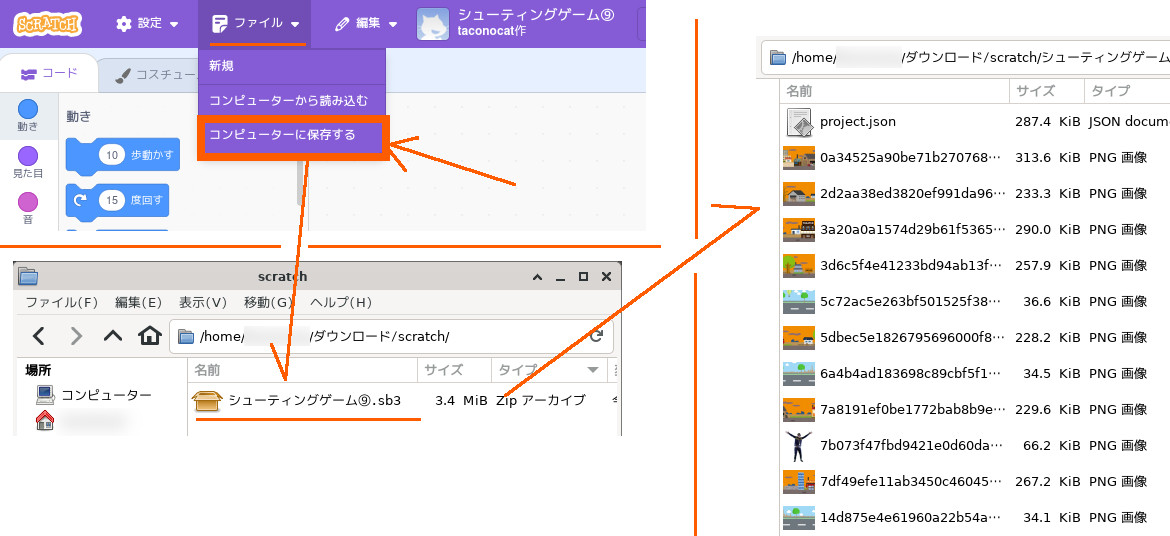
Task: Click the right panel path field
Action: [966, 57]
